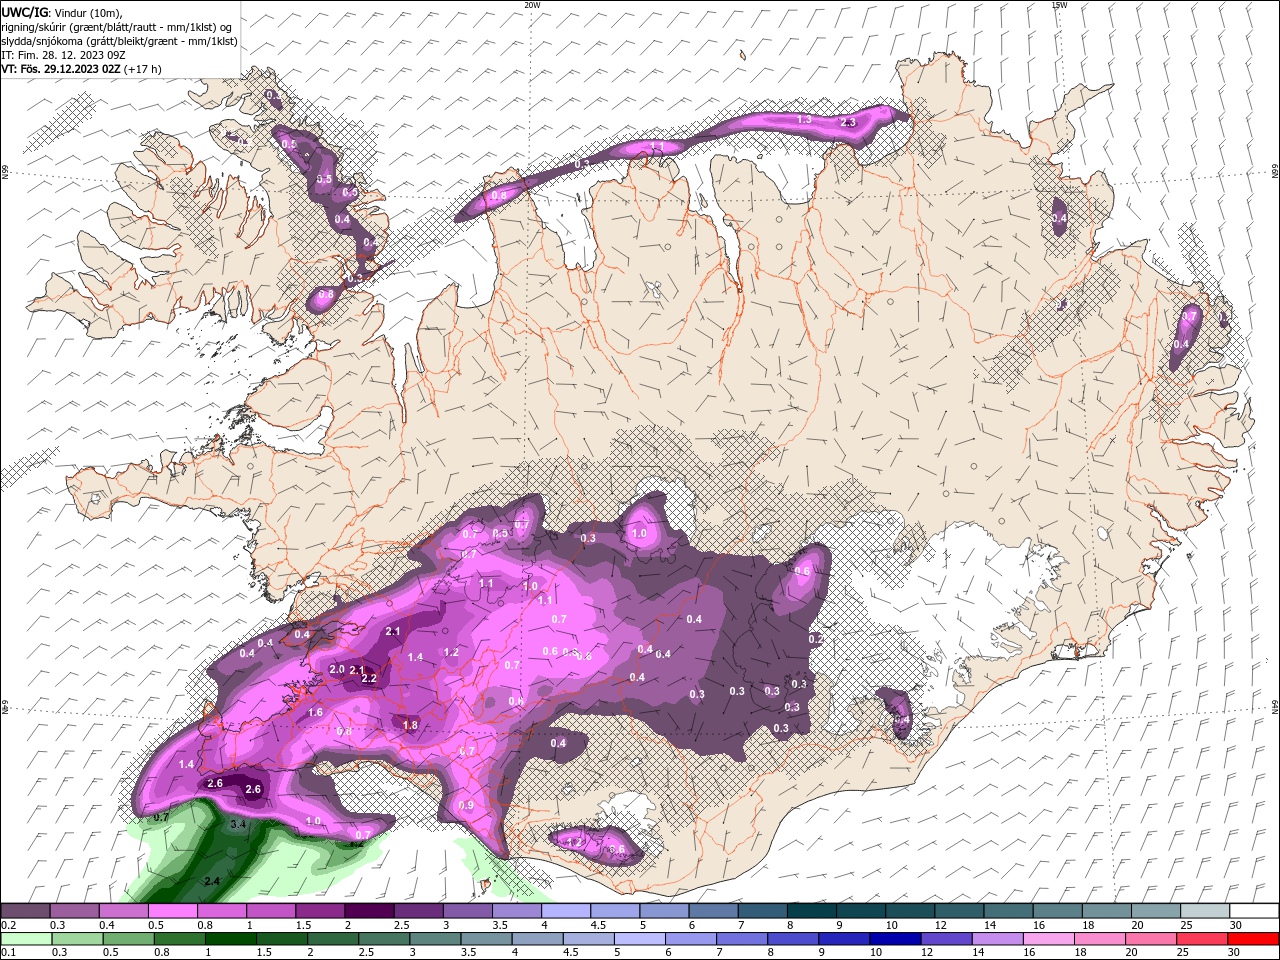Screen dimensions: 1280x960
Task: Select upper legend swatch labeled 0.5
Action: point(173,911)
